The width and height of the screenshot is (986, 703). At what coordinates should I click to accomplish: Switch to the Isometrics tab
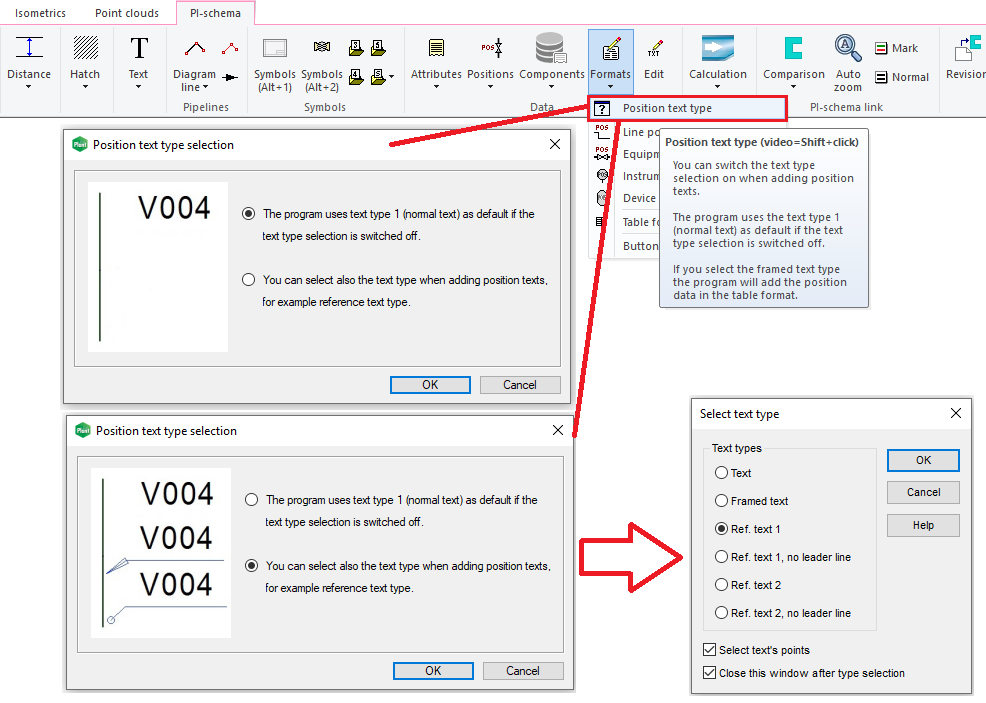click(40, 13)
